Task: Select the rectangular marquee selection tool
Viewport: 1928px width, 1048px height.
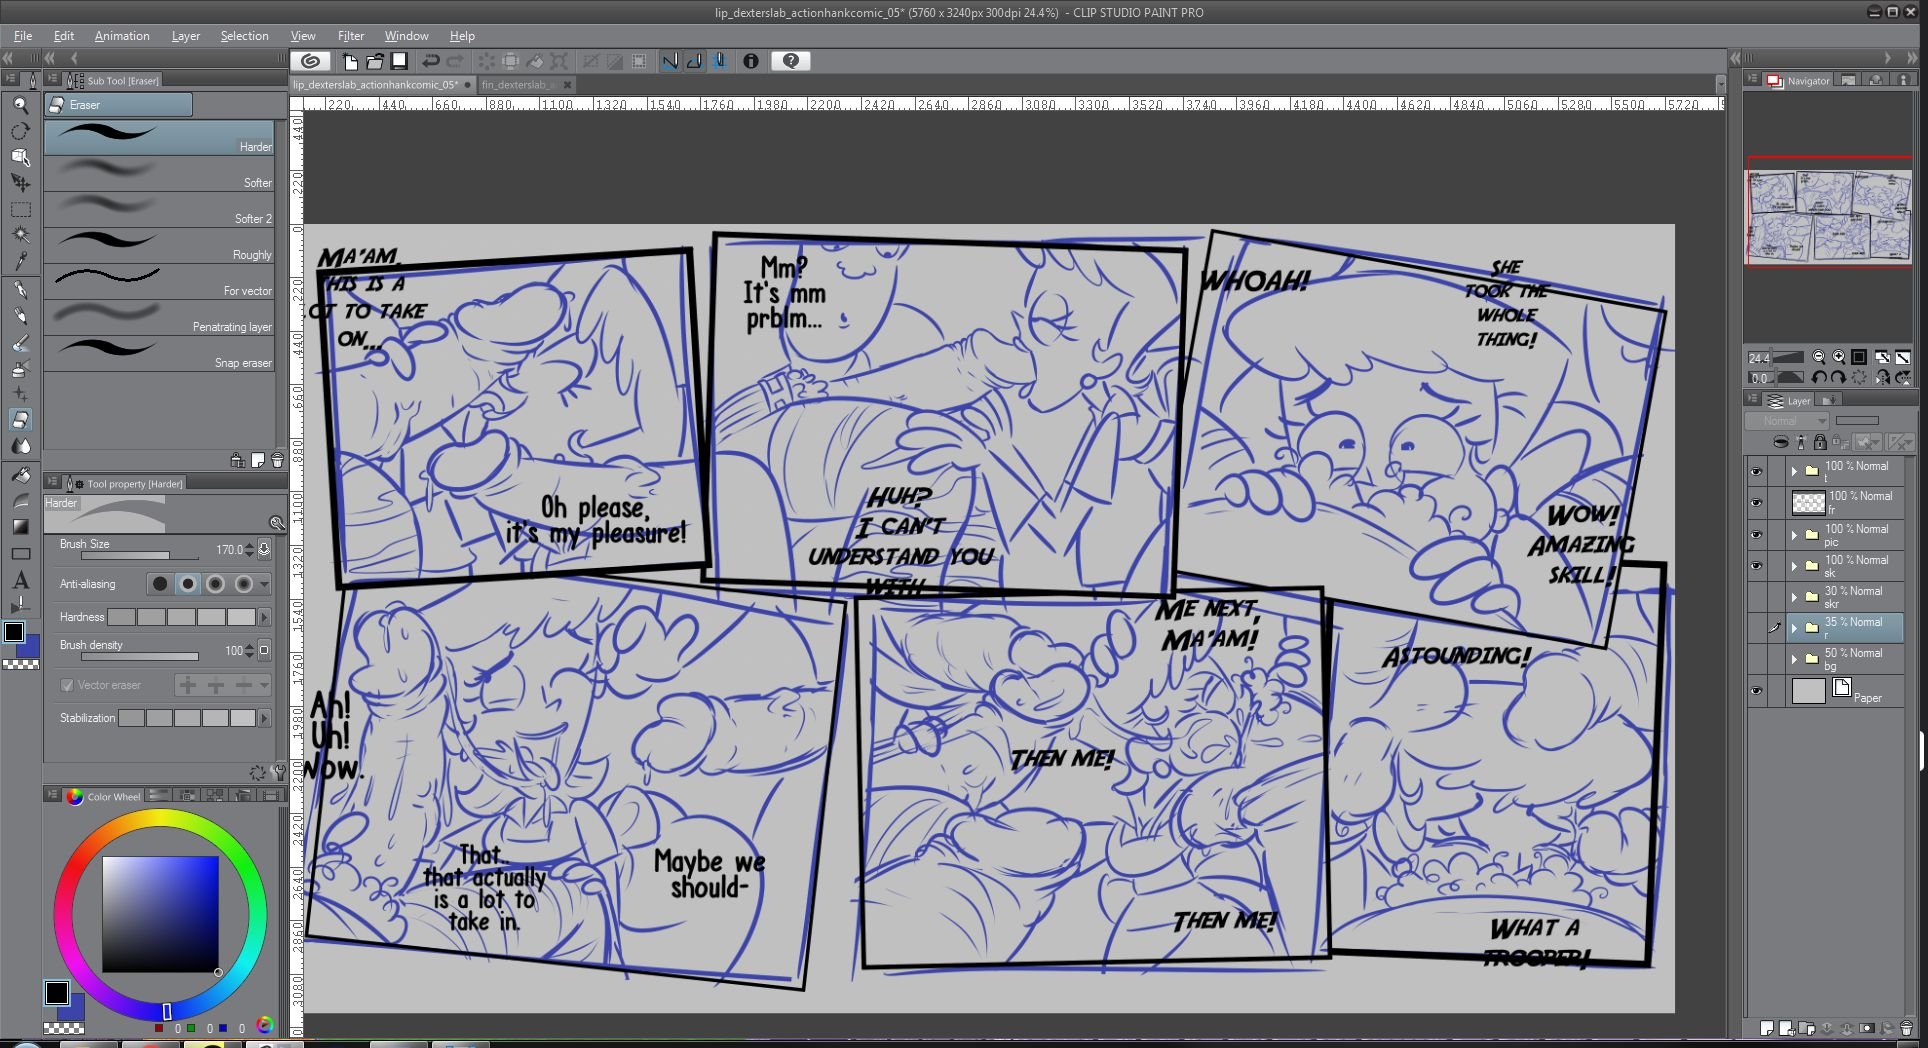Action: 20,209
